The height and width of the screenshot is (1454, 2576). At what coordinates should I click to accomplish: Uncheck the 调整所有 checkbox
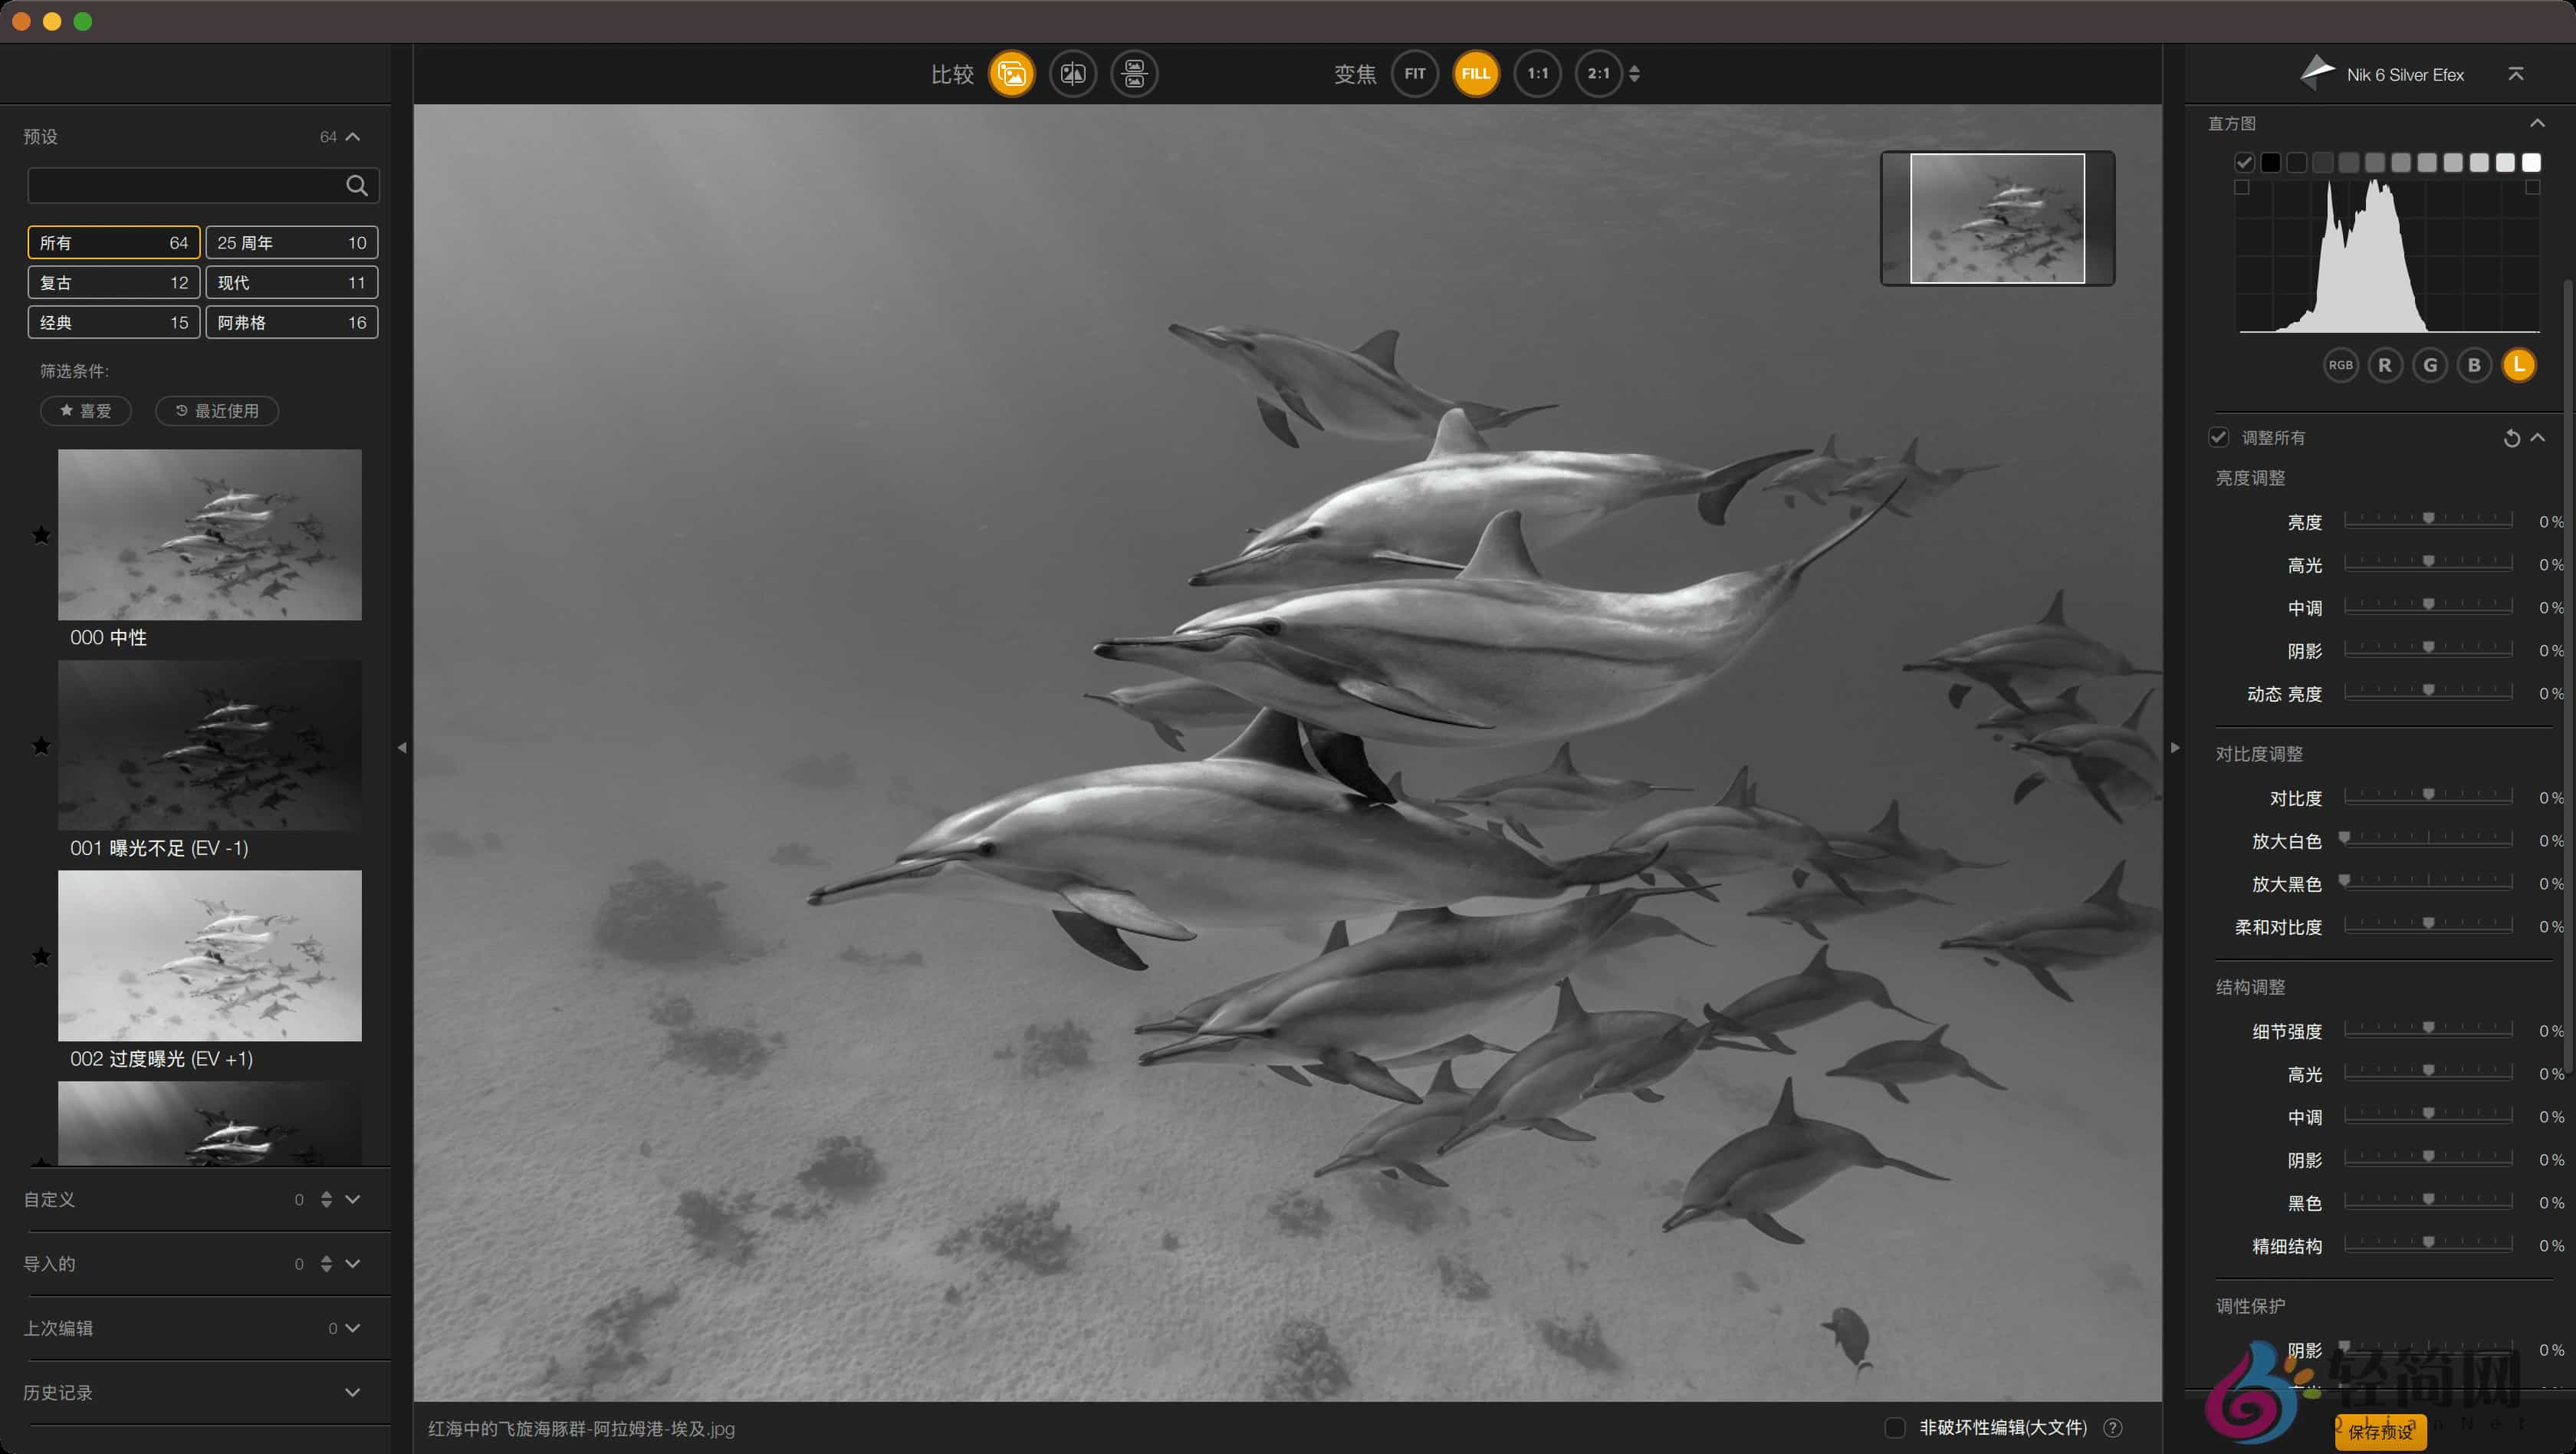[x=2219, y=438]
